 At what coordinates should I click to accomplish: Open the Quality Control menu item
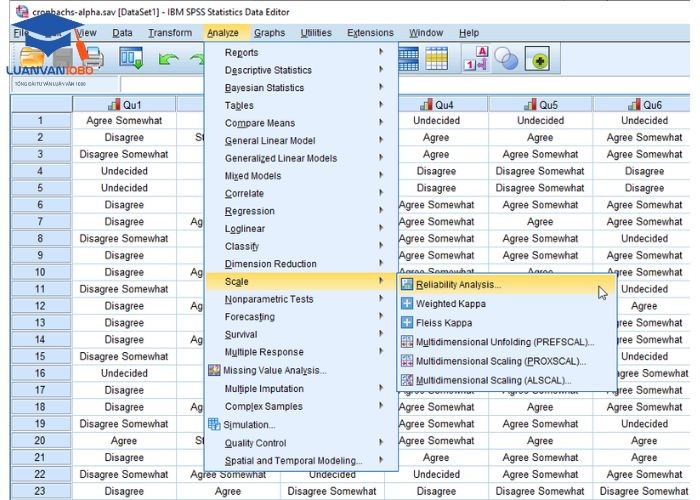coord(255,443)
